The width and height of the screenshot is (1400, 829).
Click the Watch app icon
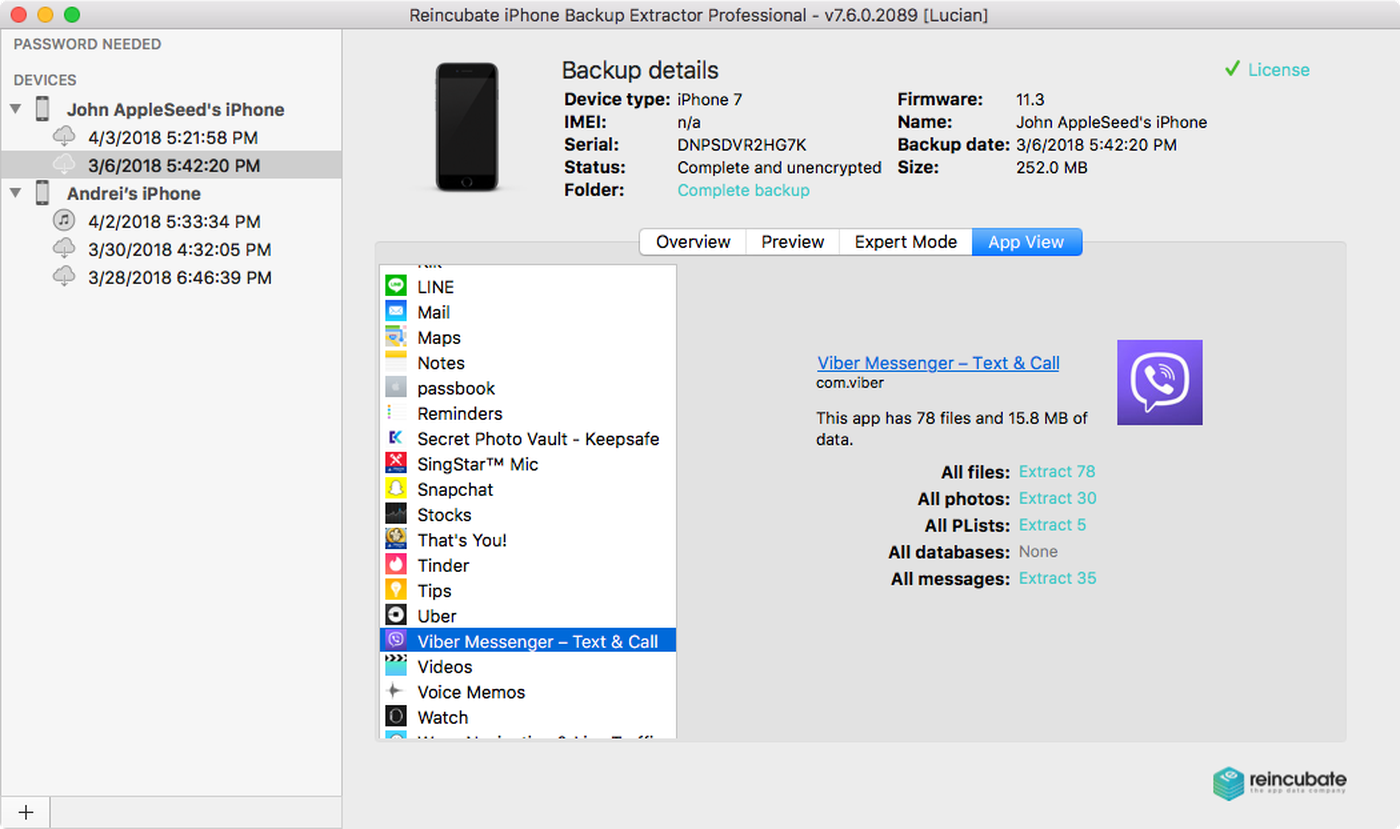point(396,717)
